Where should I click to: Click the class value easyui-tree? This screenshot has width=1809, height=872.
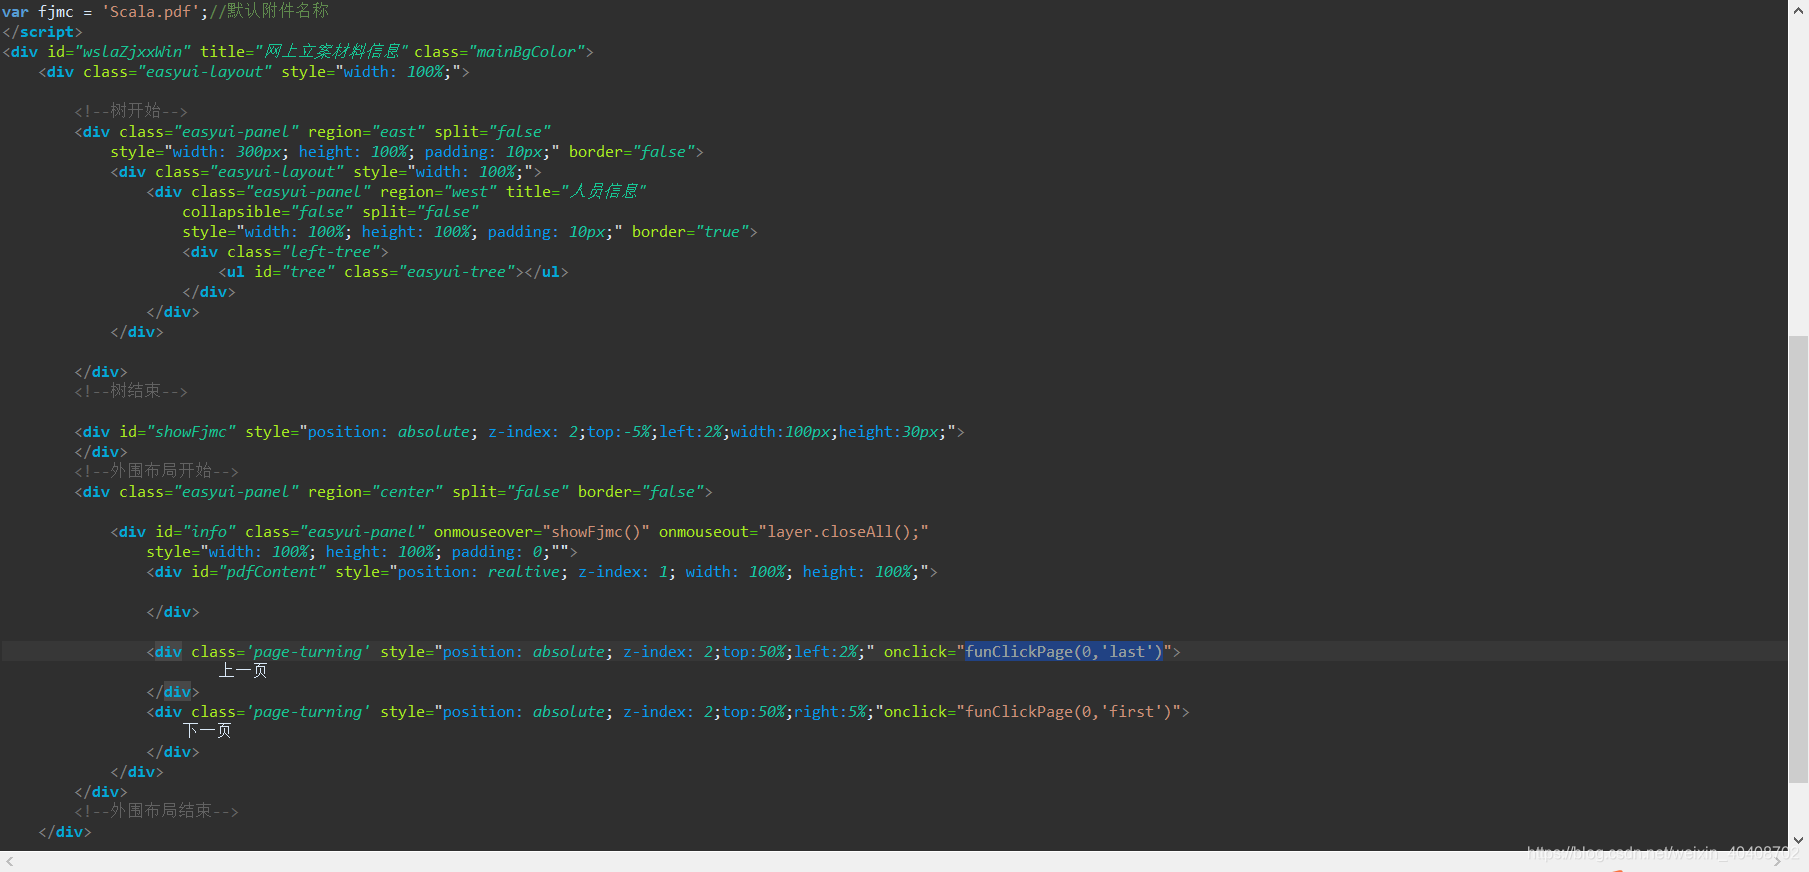pyautogui.click(x=457, y=271)
